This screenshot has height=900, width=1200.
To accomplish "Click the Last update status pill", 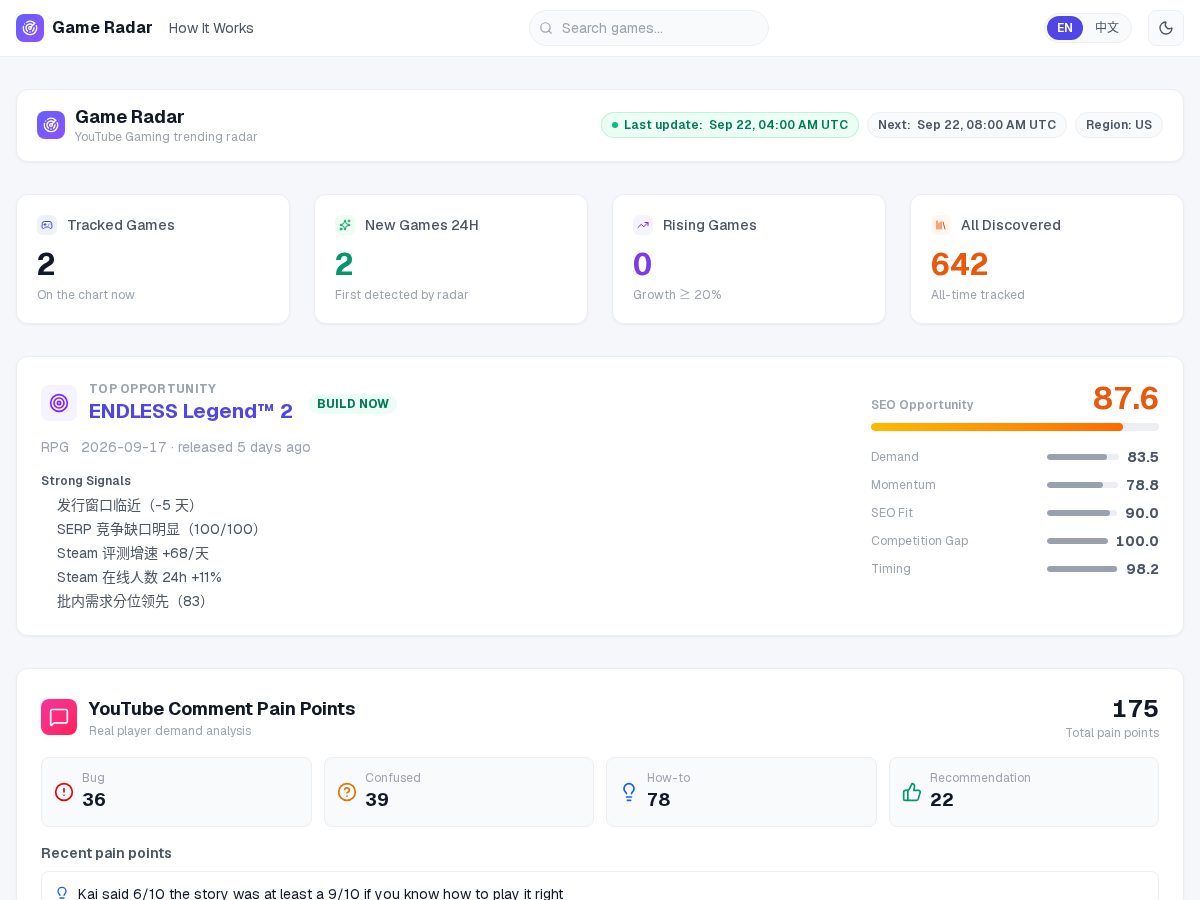I will 730,125.
